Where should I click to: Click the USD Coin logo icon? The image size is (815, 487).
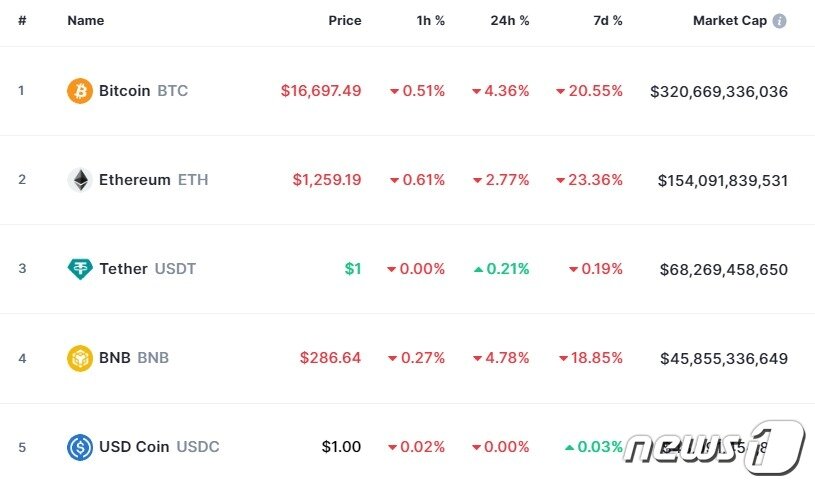[x=80, y=447]
